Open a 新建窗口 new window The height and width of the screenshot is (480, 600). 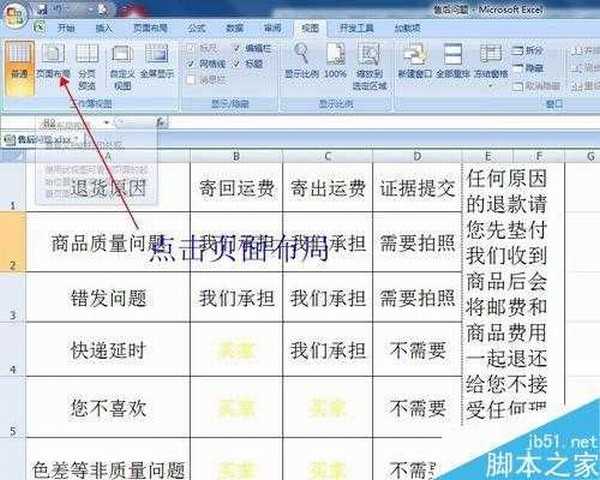pyautogui.click(x=415, y=61)
